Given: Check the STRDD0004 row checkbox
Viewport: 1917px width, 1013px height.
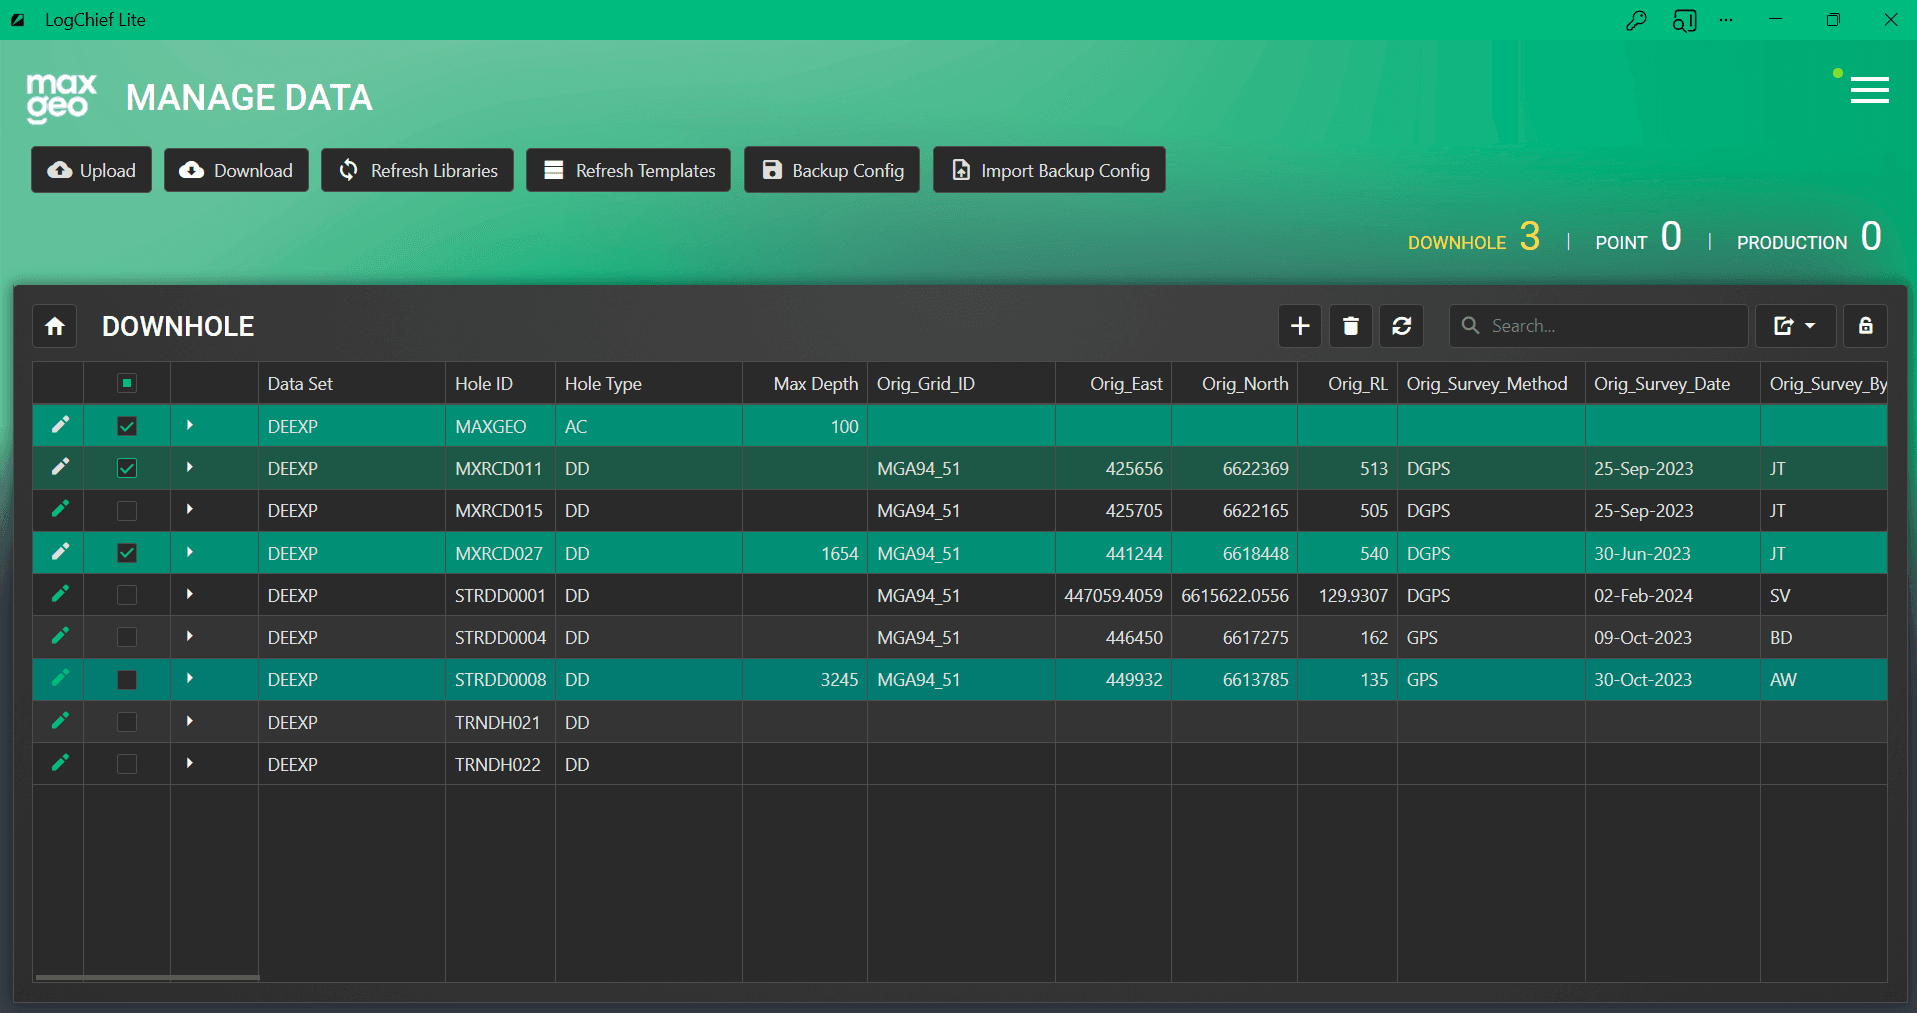Looking at the screenshot, I should point(127,637).
